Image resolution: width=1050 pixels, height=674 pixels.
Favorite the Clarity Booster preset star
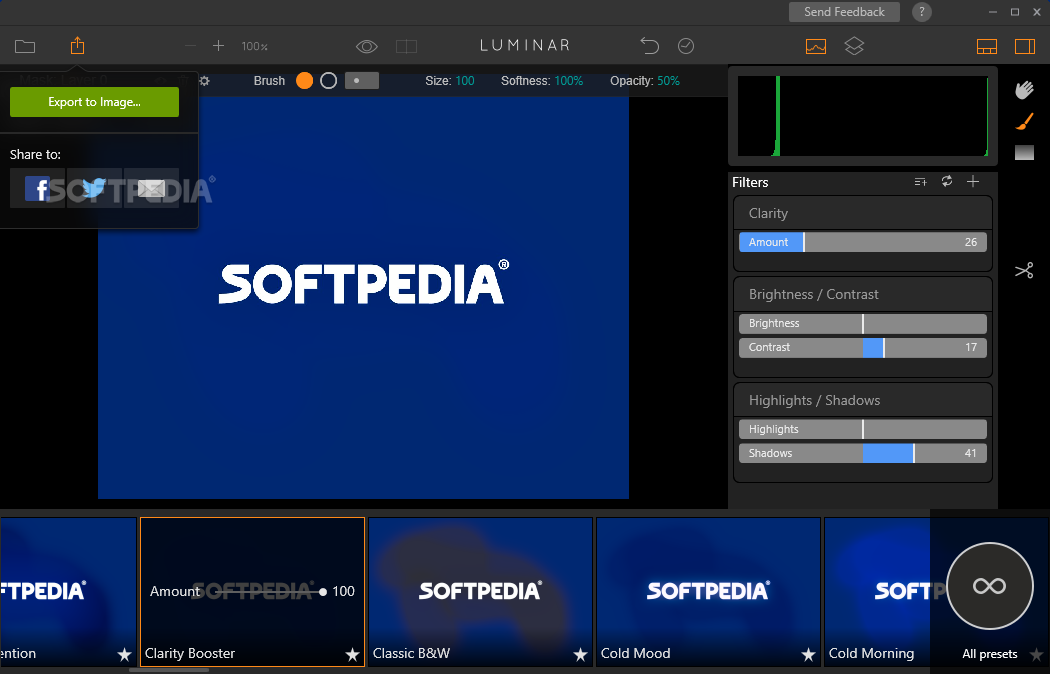coord(352,655)
